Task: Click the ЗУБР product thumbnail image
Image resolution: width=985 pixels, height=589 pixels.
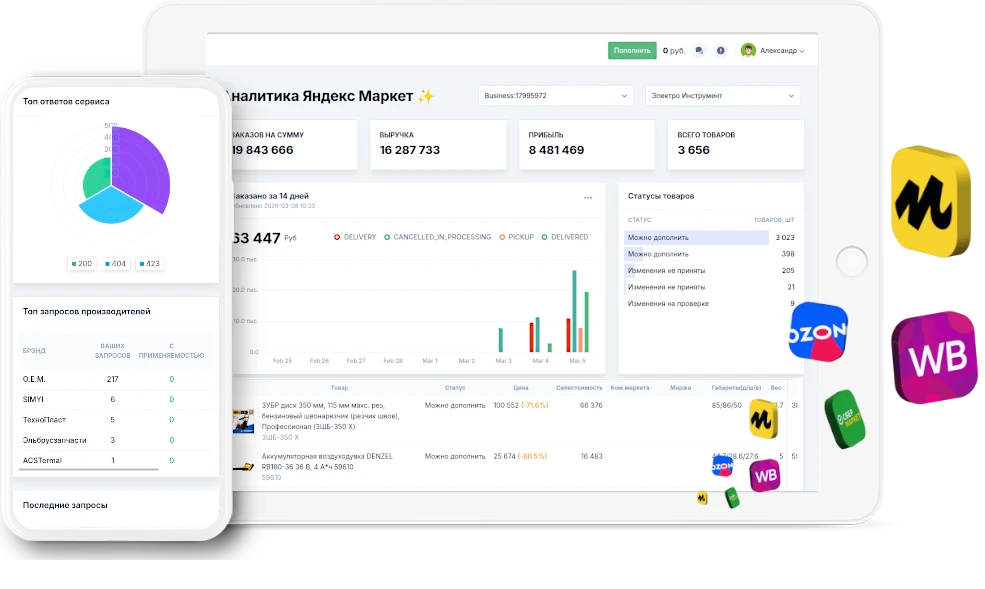Action: coord(243,421)
